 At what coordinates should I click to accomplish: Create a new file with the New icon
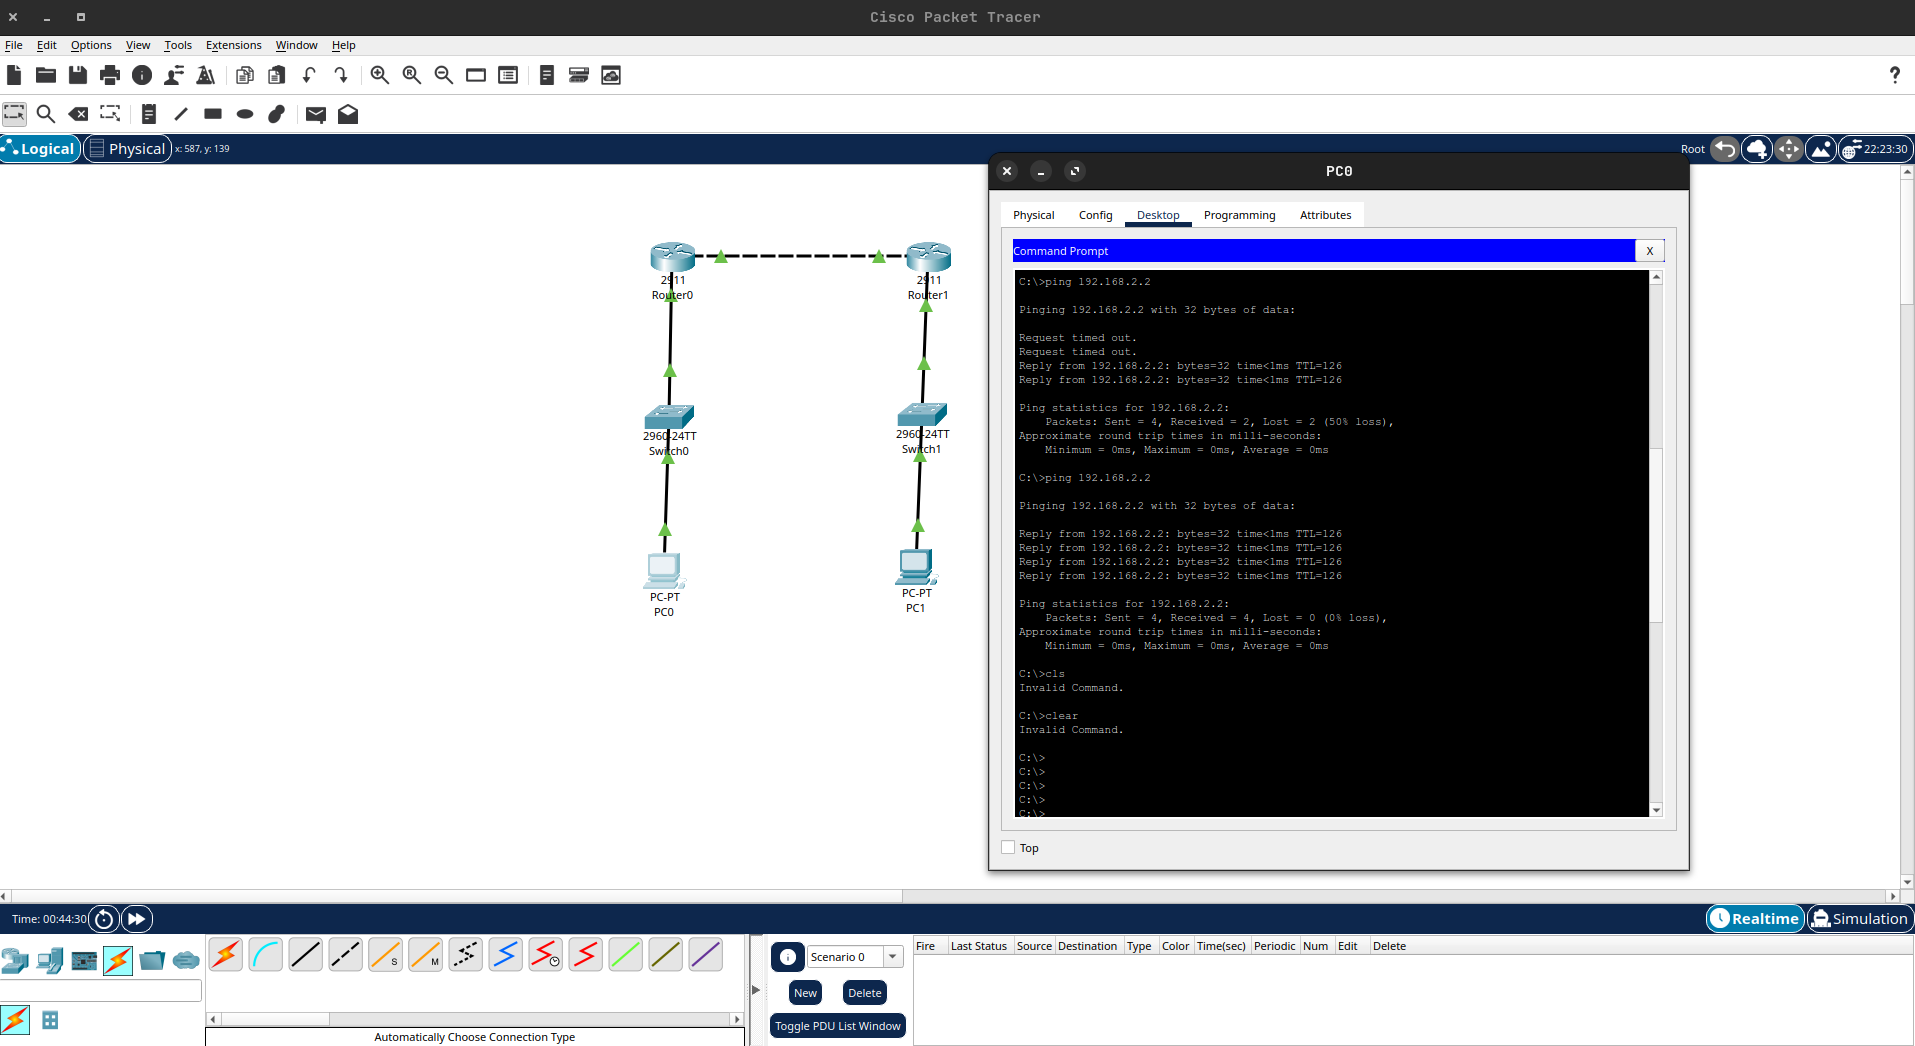[14, 75]
